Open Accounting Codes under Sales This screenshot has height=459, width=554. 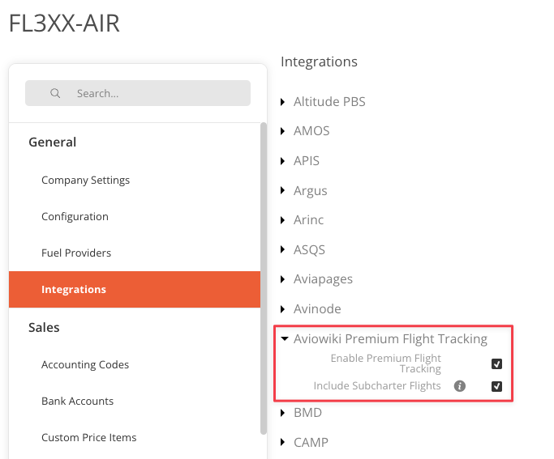tap(85, 365)
